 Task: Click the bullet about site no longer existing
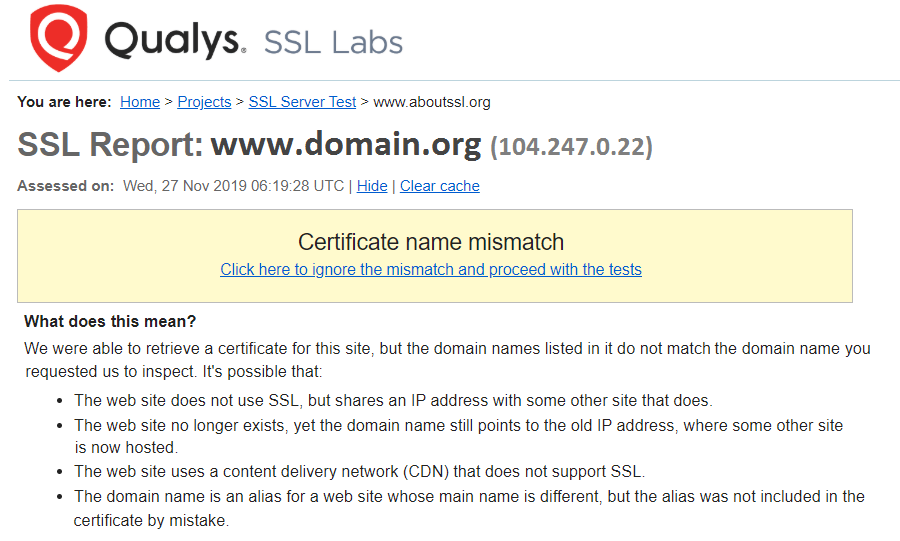tap(459, 436)
